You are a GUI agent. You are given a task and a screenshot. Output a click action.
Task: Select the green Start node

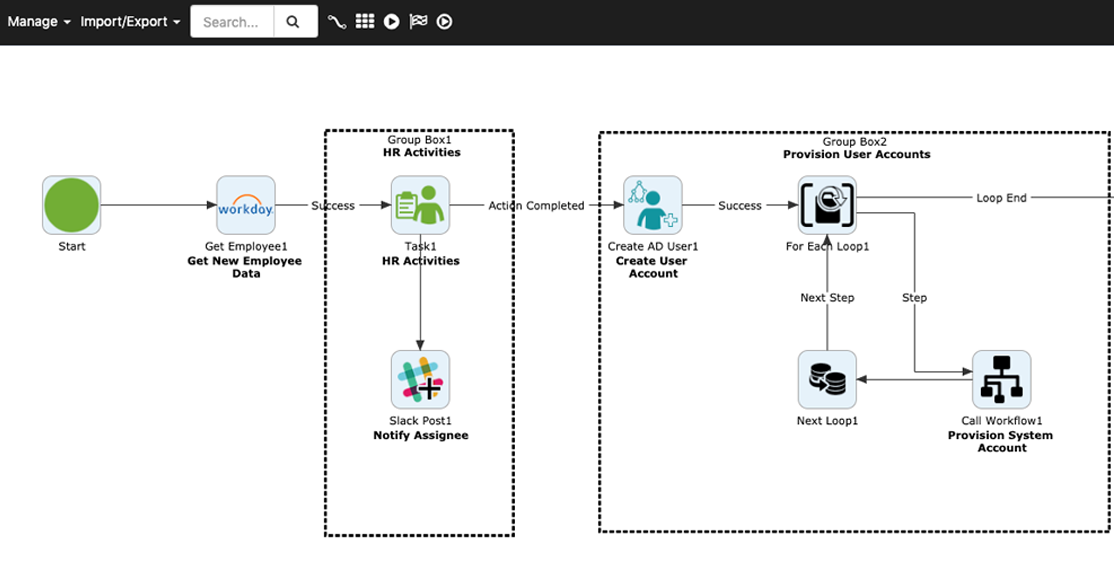71,205
